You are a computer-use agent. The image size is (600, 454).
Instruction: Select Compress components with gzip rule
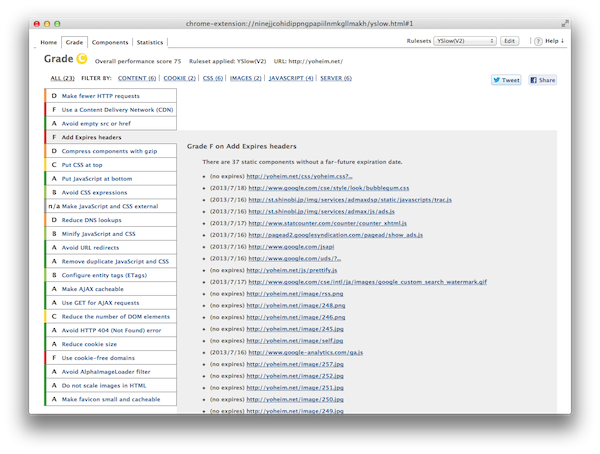pos(111,151)
